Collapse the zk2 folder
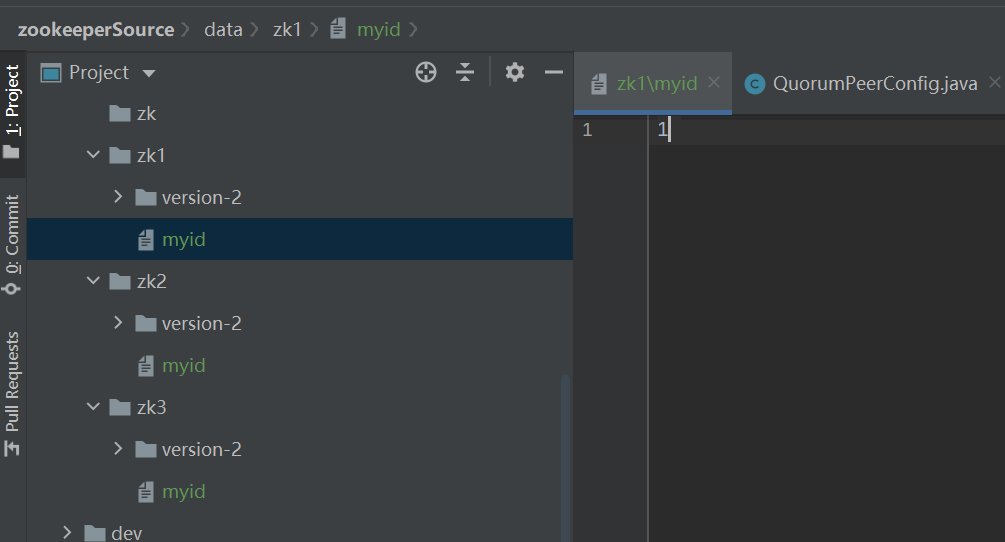The image size is (1005, 542). point(93,280)
